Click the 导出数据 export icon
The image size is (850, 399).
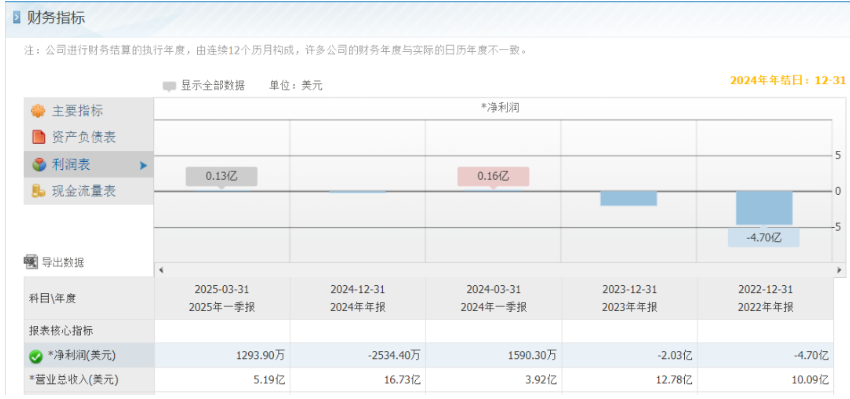click(x=31, y=262)
